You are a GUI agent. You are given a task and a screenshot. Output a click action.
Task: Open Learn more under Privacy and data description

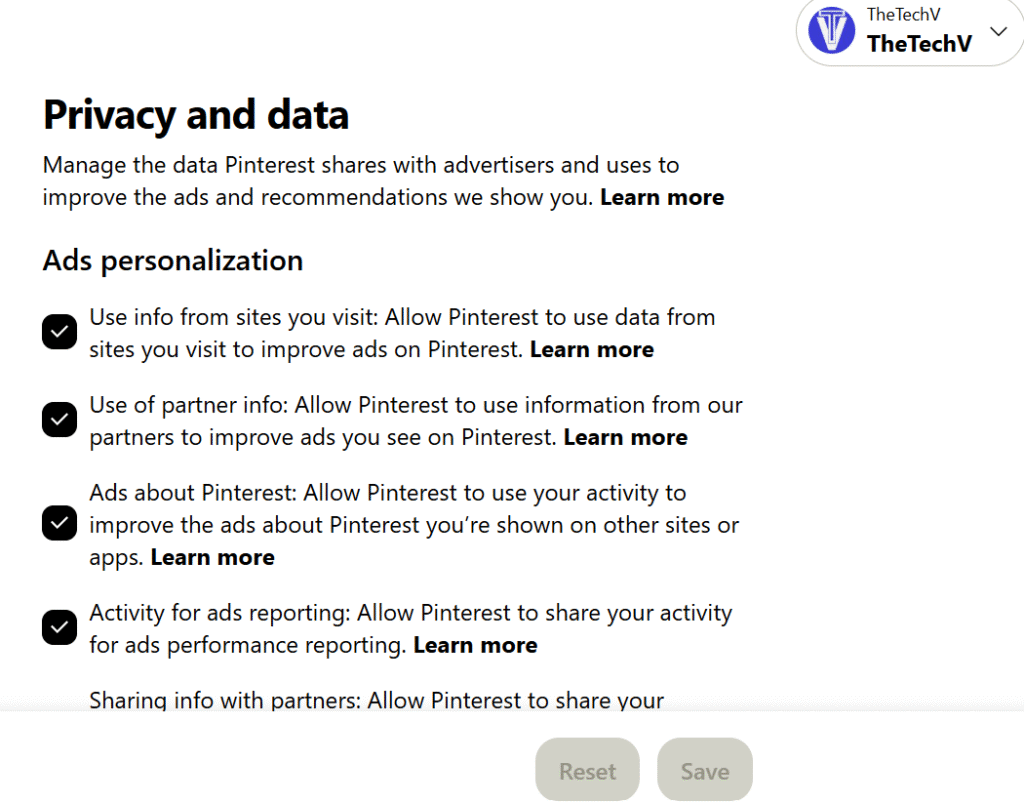[x=662, y=197]
